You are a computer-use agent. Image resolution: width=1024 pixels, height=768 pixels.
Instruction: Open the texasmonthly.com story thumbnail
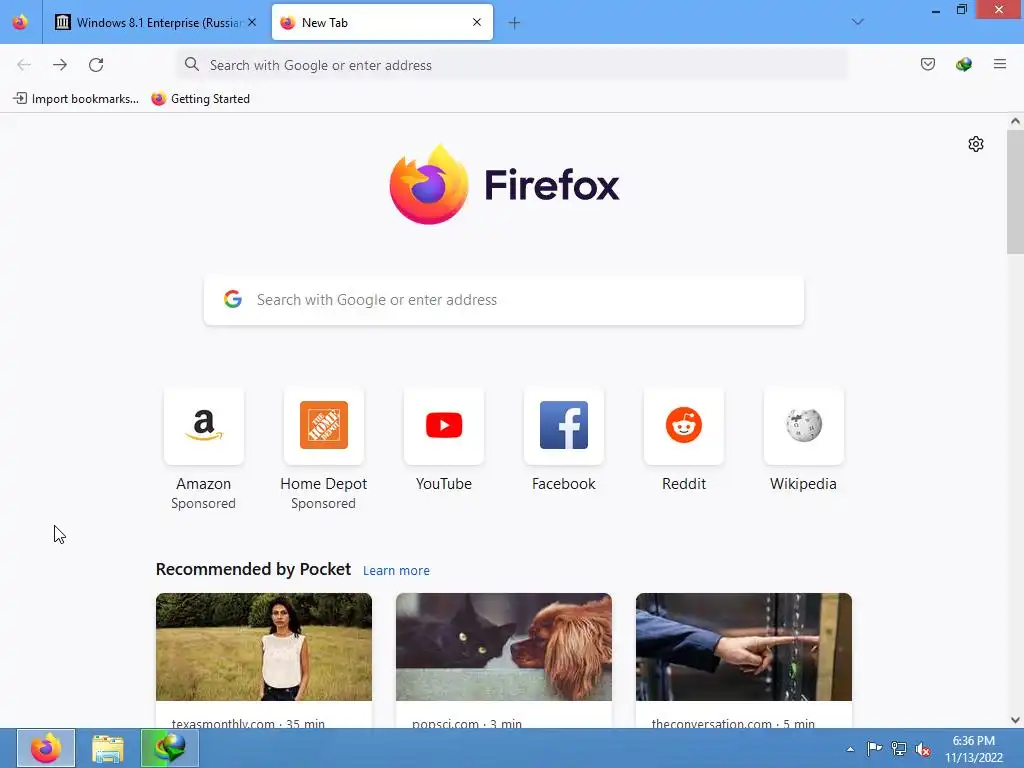point(264,647)
